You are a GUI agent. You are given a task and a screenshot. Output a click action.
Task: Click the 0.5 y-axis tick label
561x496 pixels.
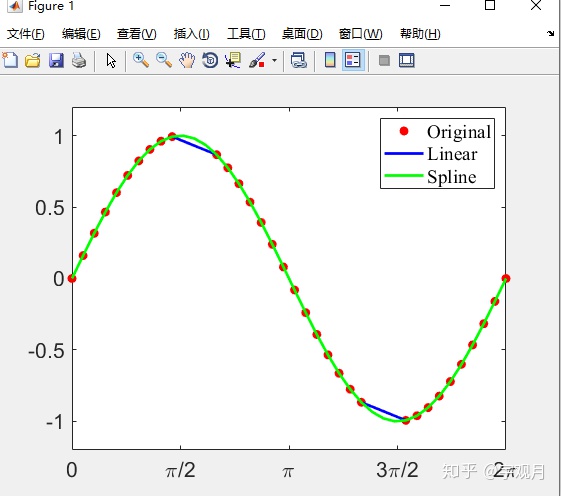pyautogui.click(x=50, y=208)
